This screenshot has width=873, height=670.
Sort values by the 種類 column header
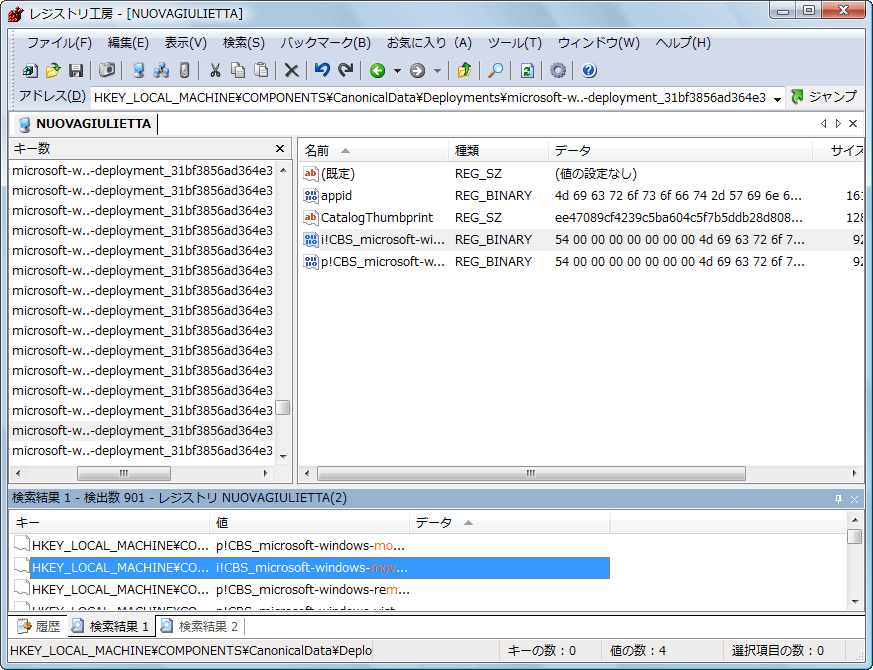pos(467,151)
